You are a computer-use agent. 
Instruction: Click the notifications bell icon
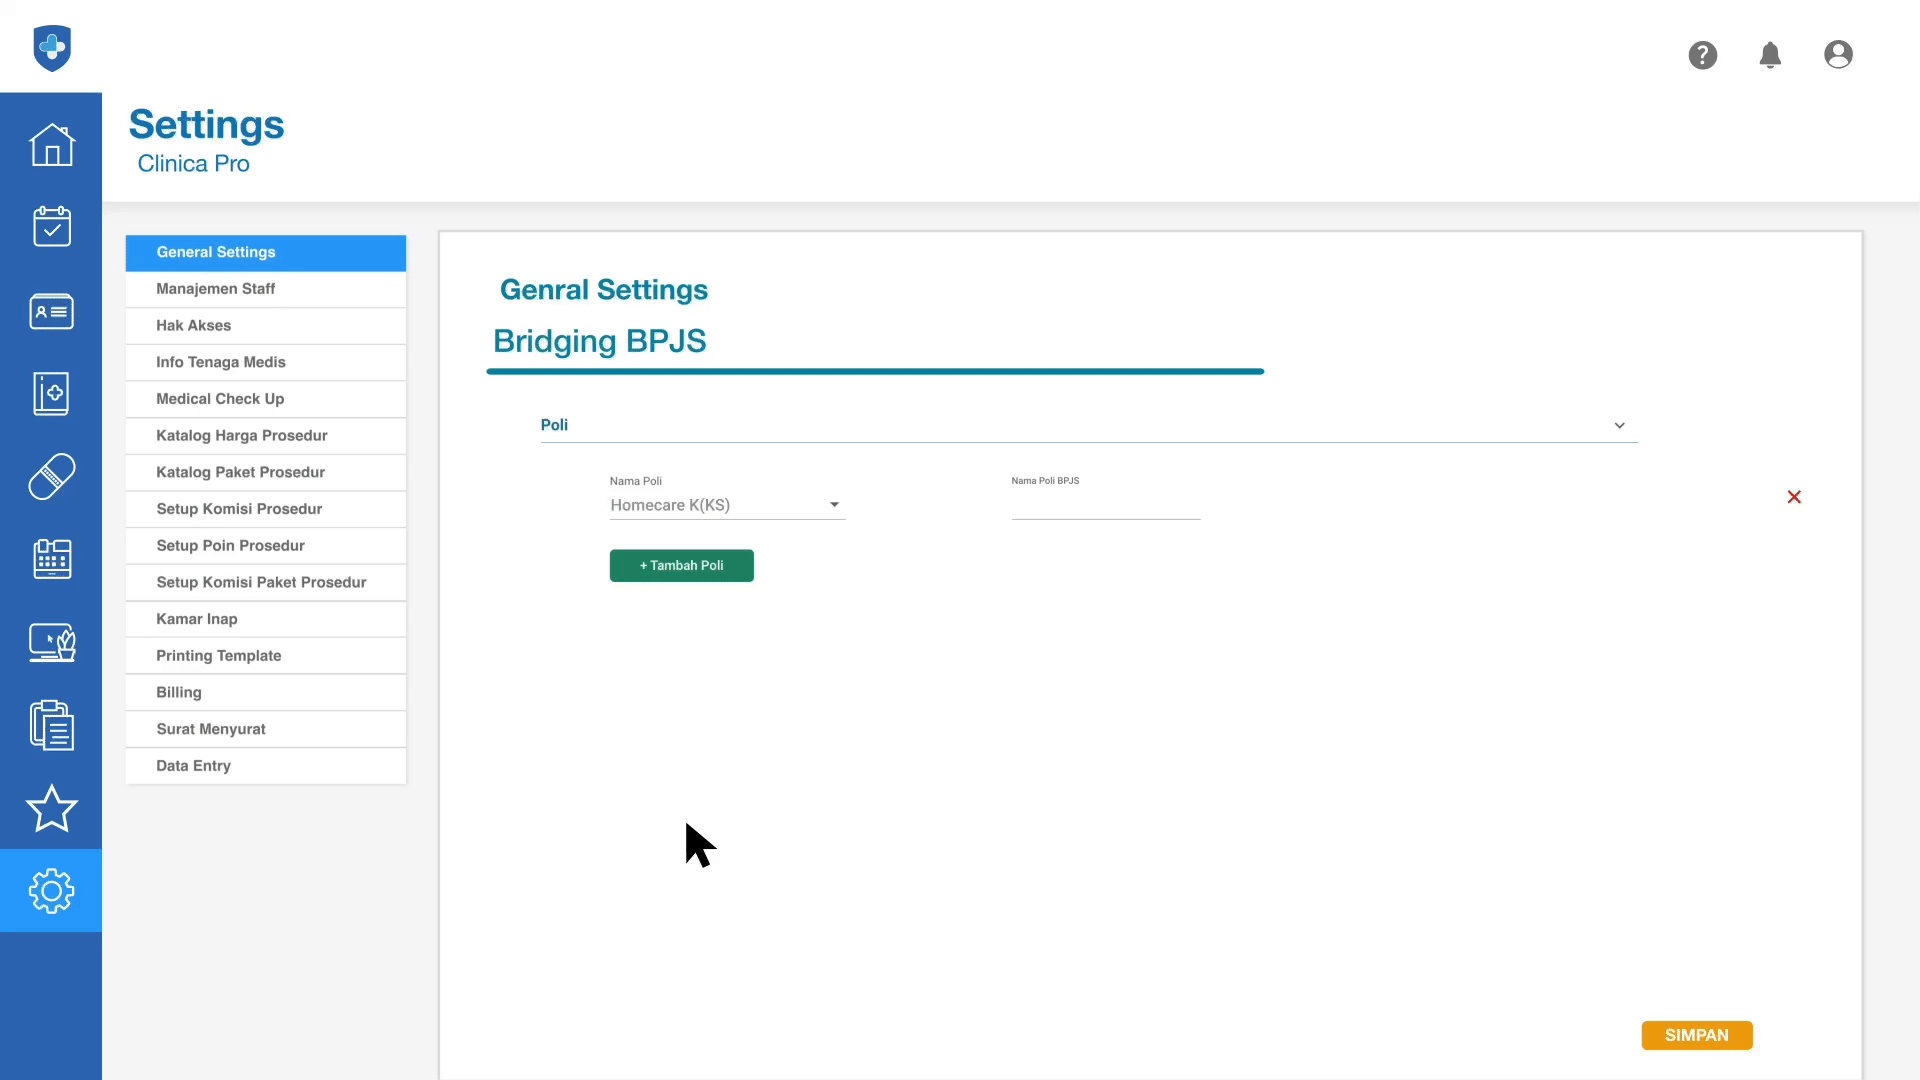(x=1770, y=55)
